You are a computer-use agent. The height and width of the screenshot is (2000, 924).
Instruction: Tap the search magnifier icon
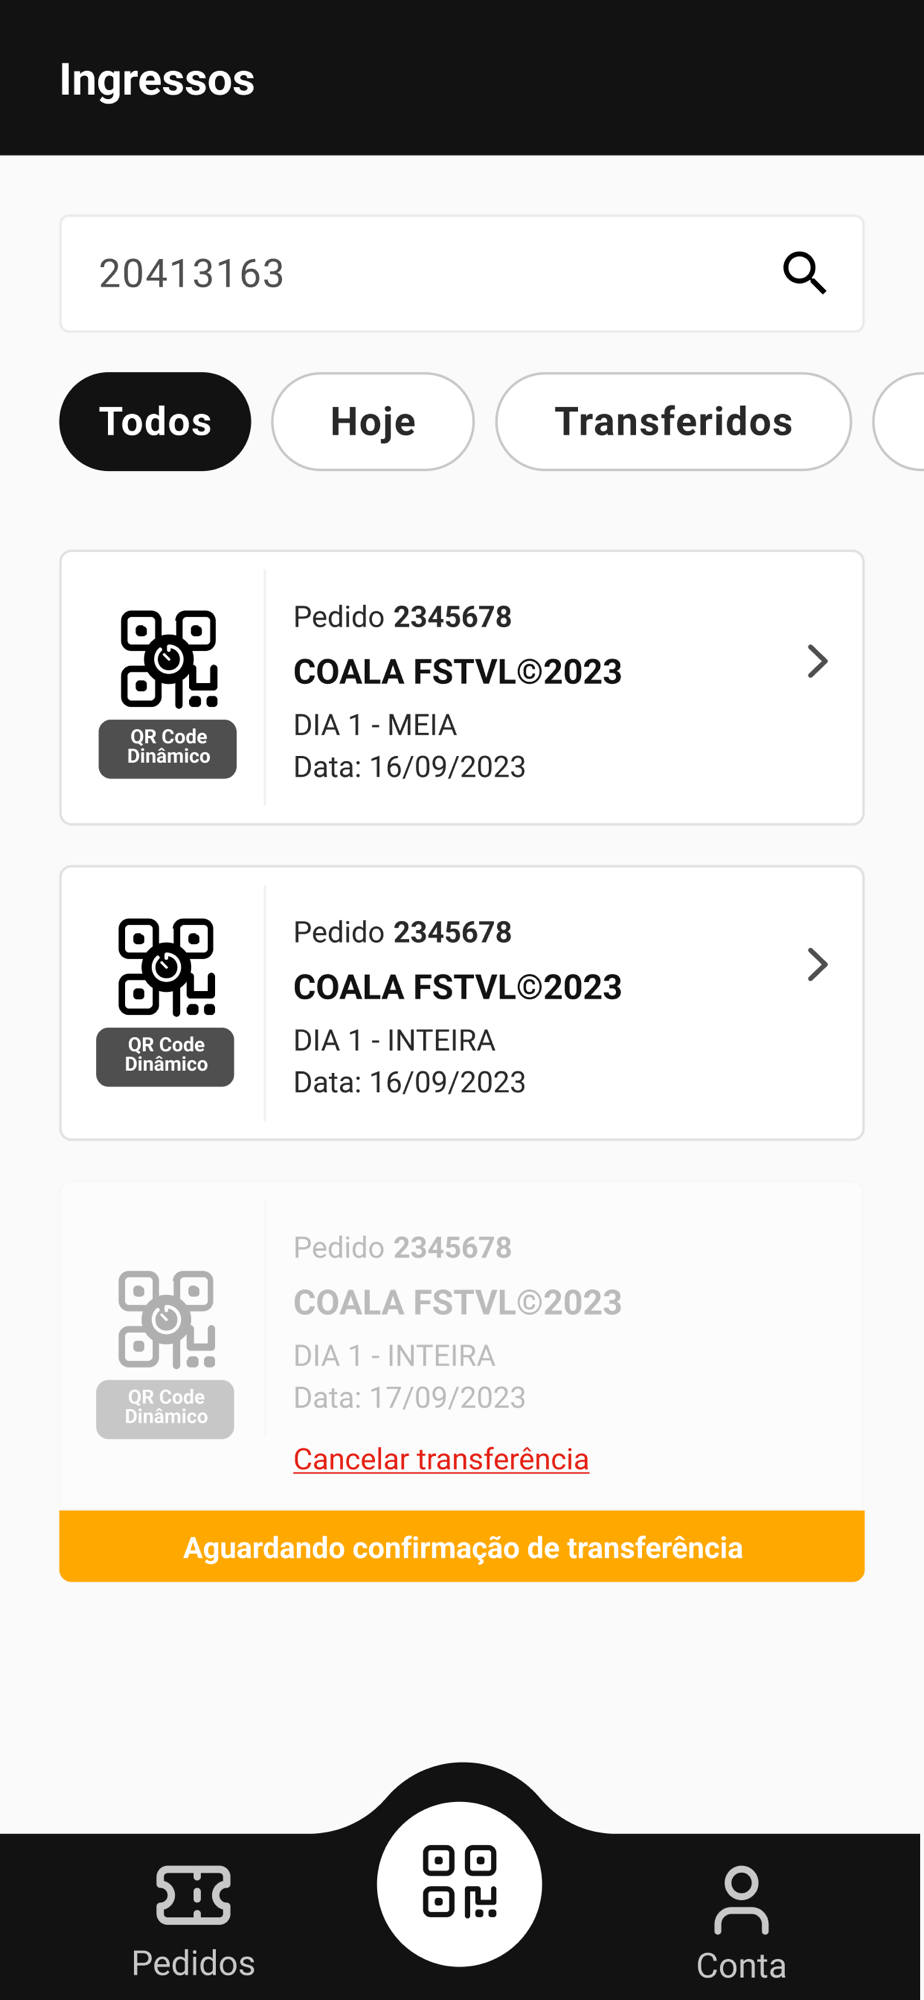click(804, 273)
